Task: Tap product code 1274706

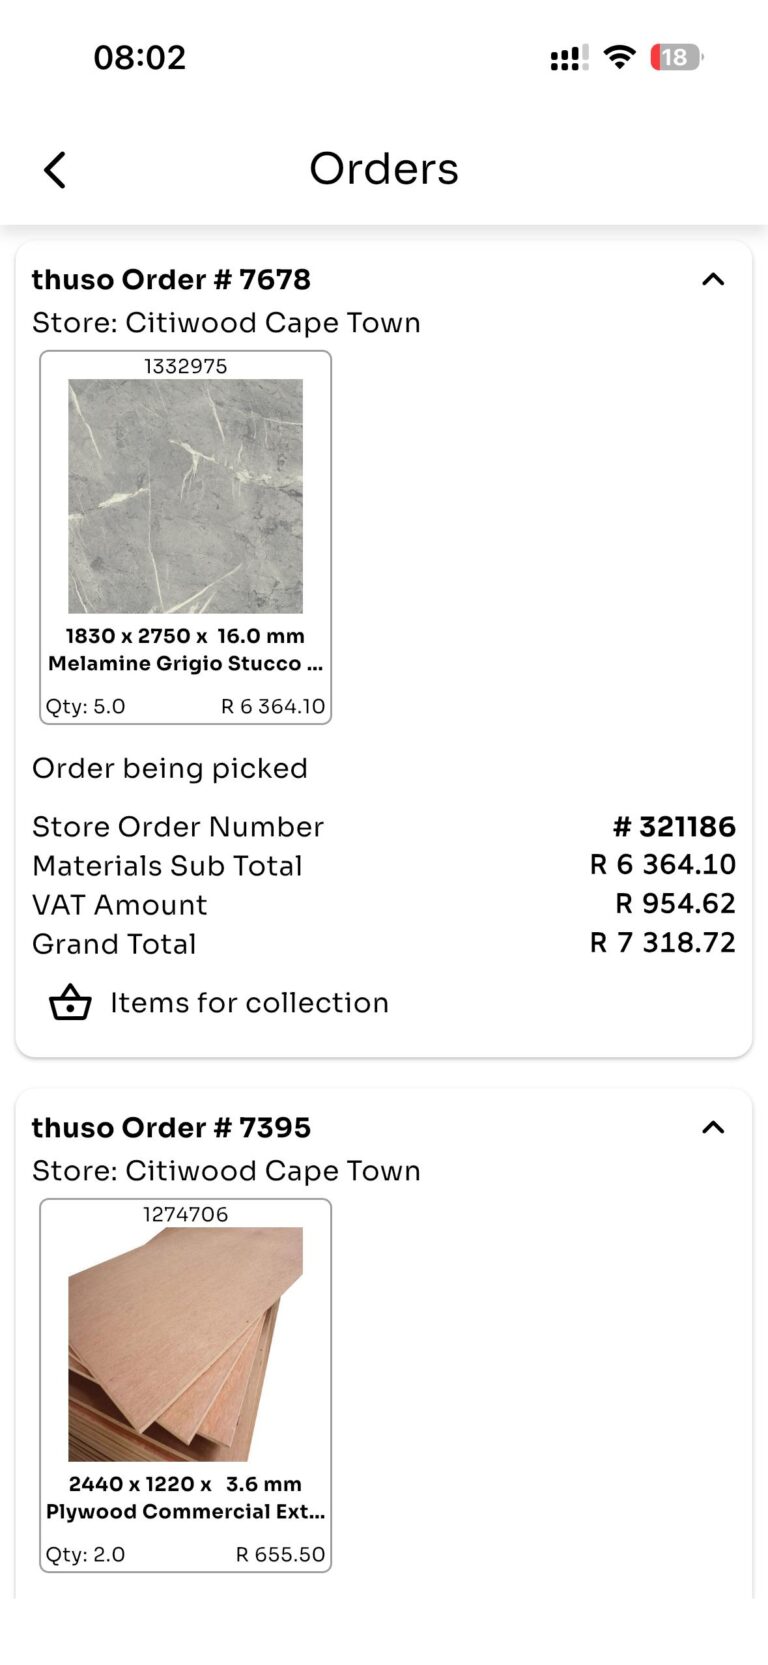Action: click(185, 1214)
